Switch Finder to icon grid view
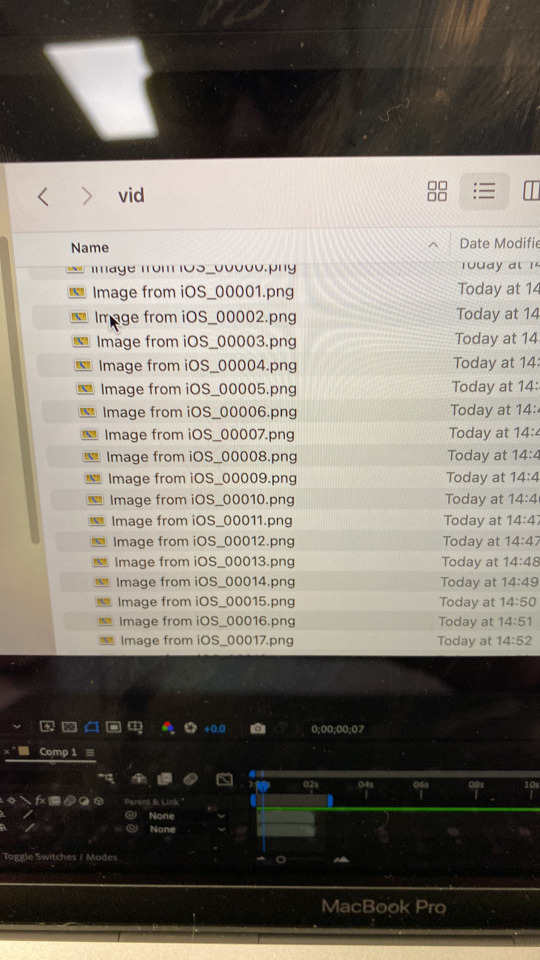 click(437, 191)
